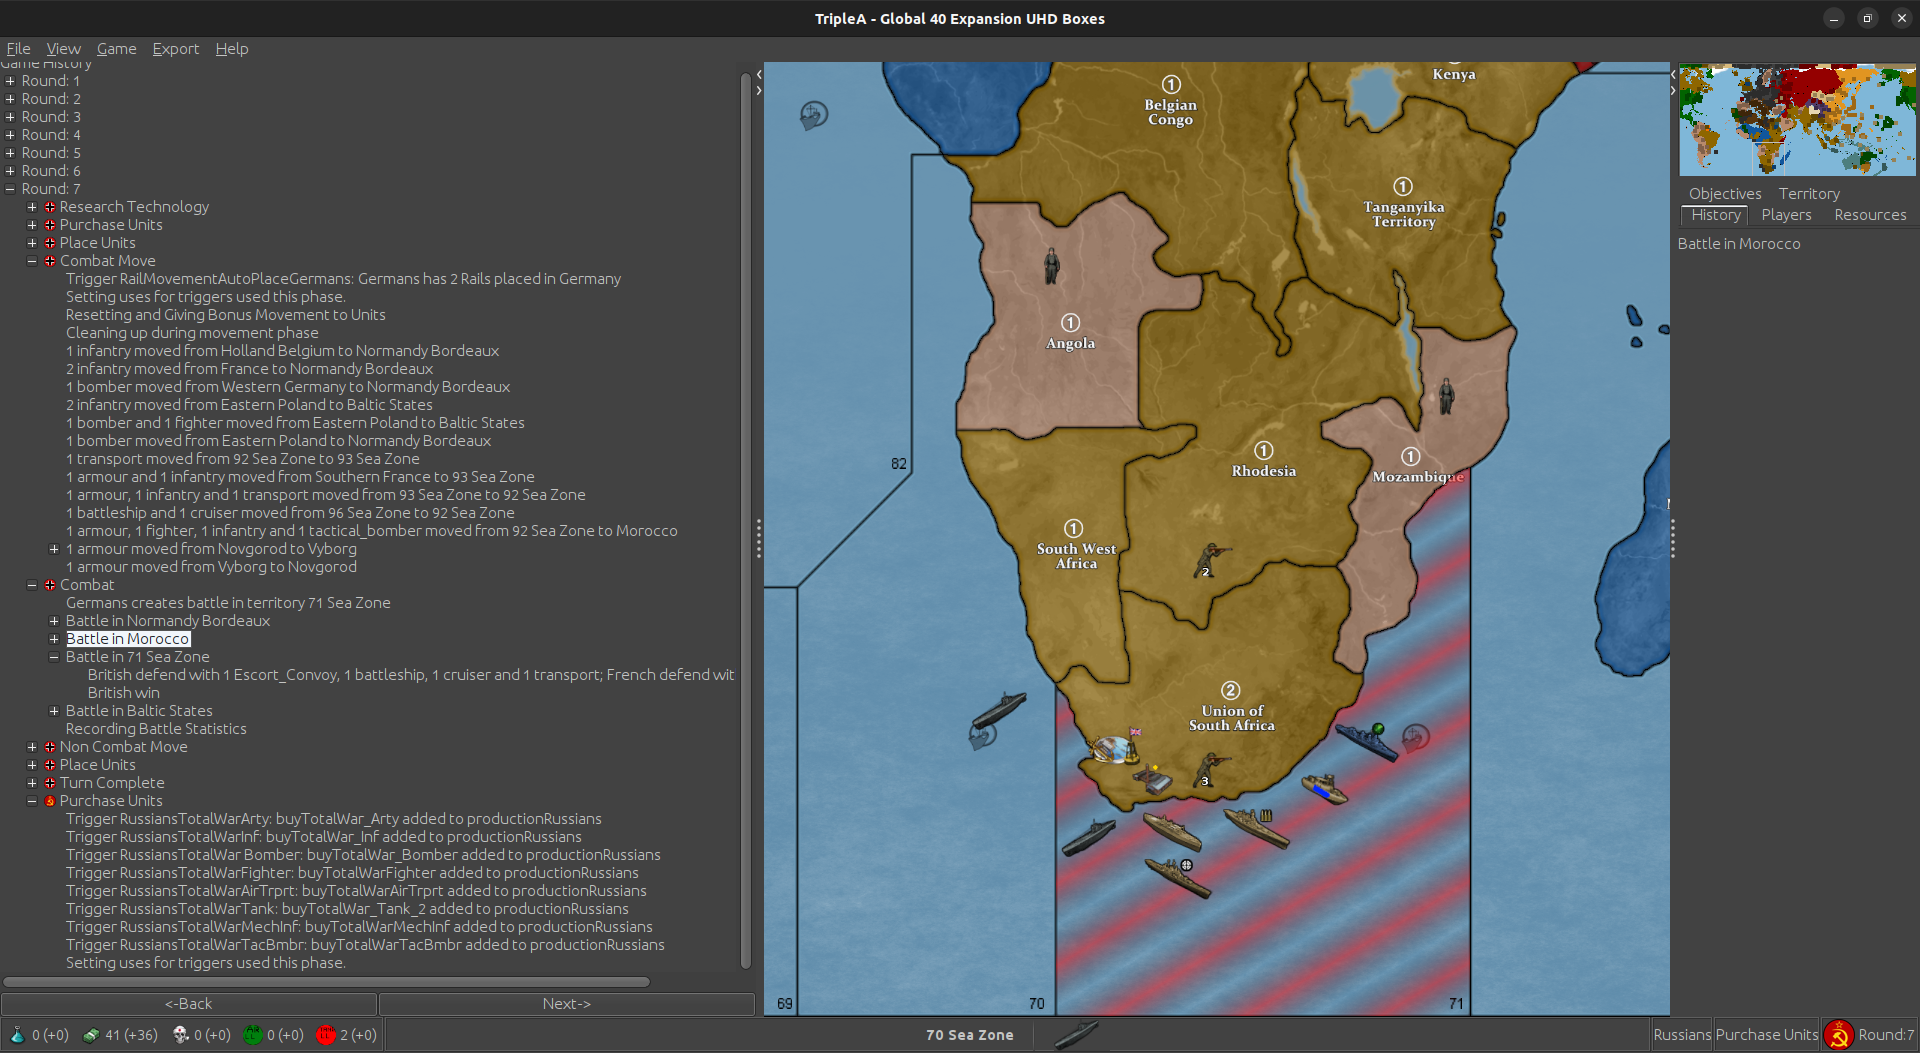
Task: Click the Belgian Congo territory label
Action: pos(1170,112)
